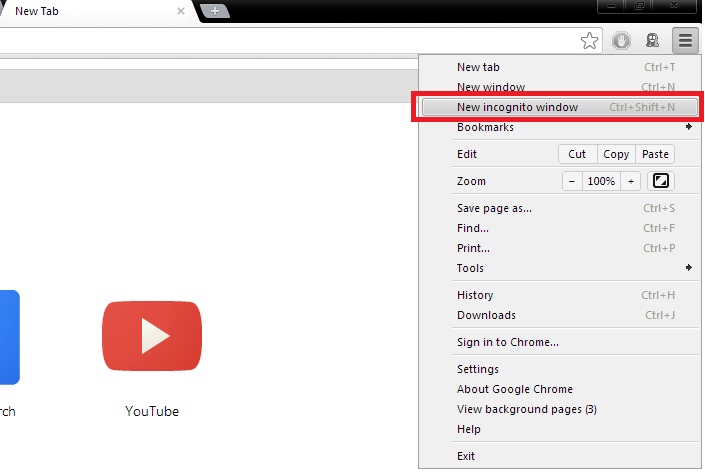The height and width of the screenshot is (474, 705).
Task: Click the bookmark star icon
Action: click(590, 41)
